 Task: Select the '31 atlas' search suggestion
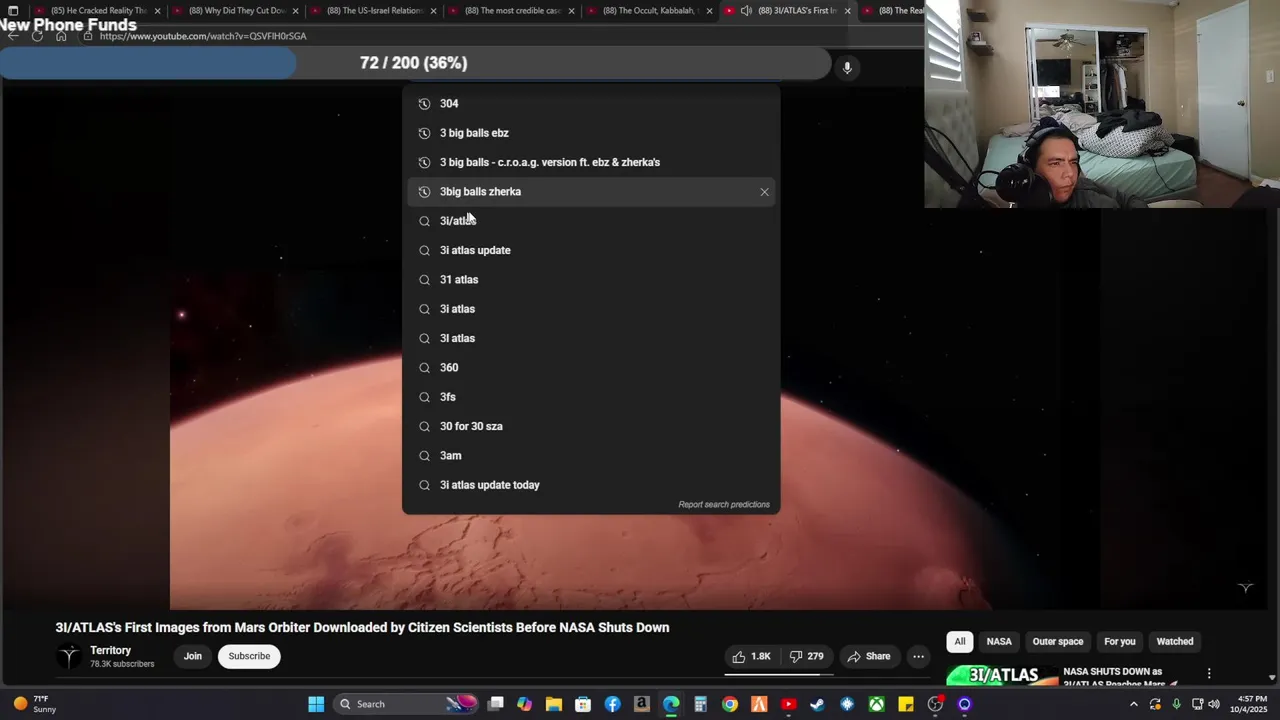(591, 280)
